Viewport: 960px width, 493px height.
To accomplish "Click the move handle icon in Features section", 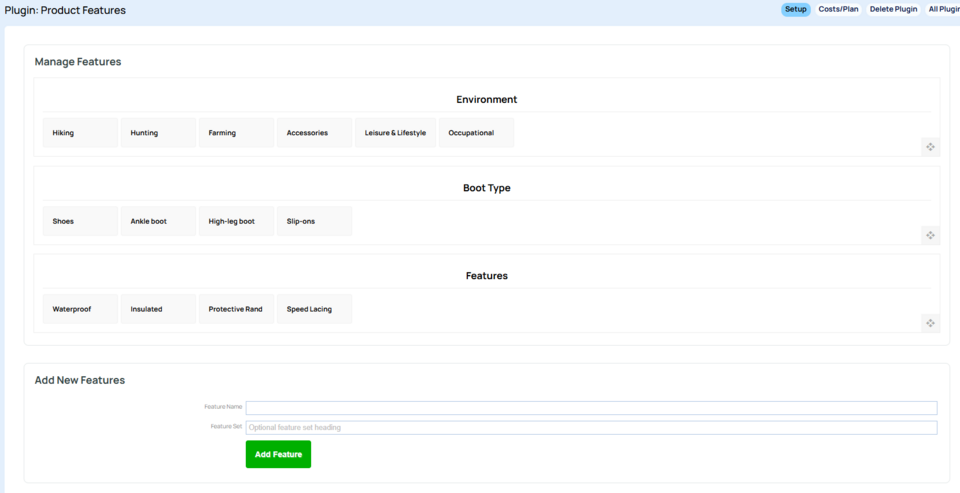I will click(x=930, y=323).
